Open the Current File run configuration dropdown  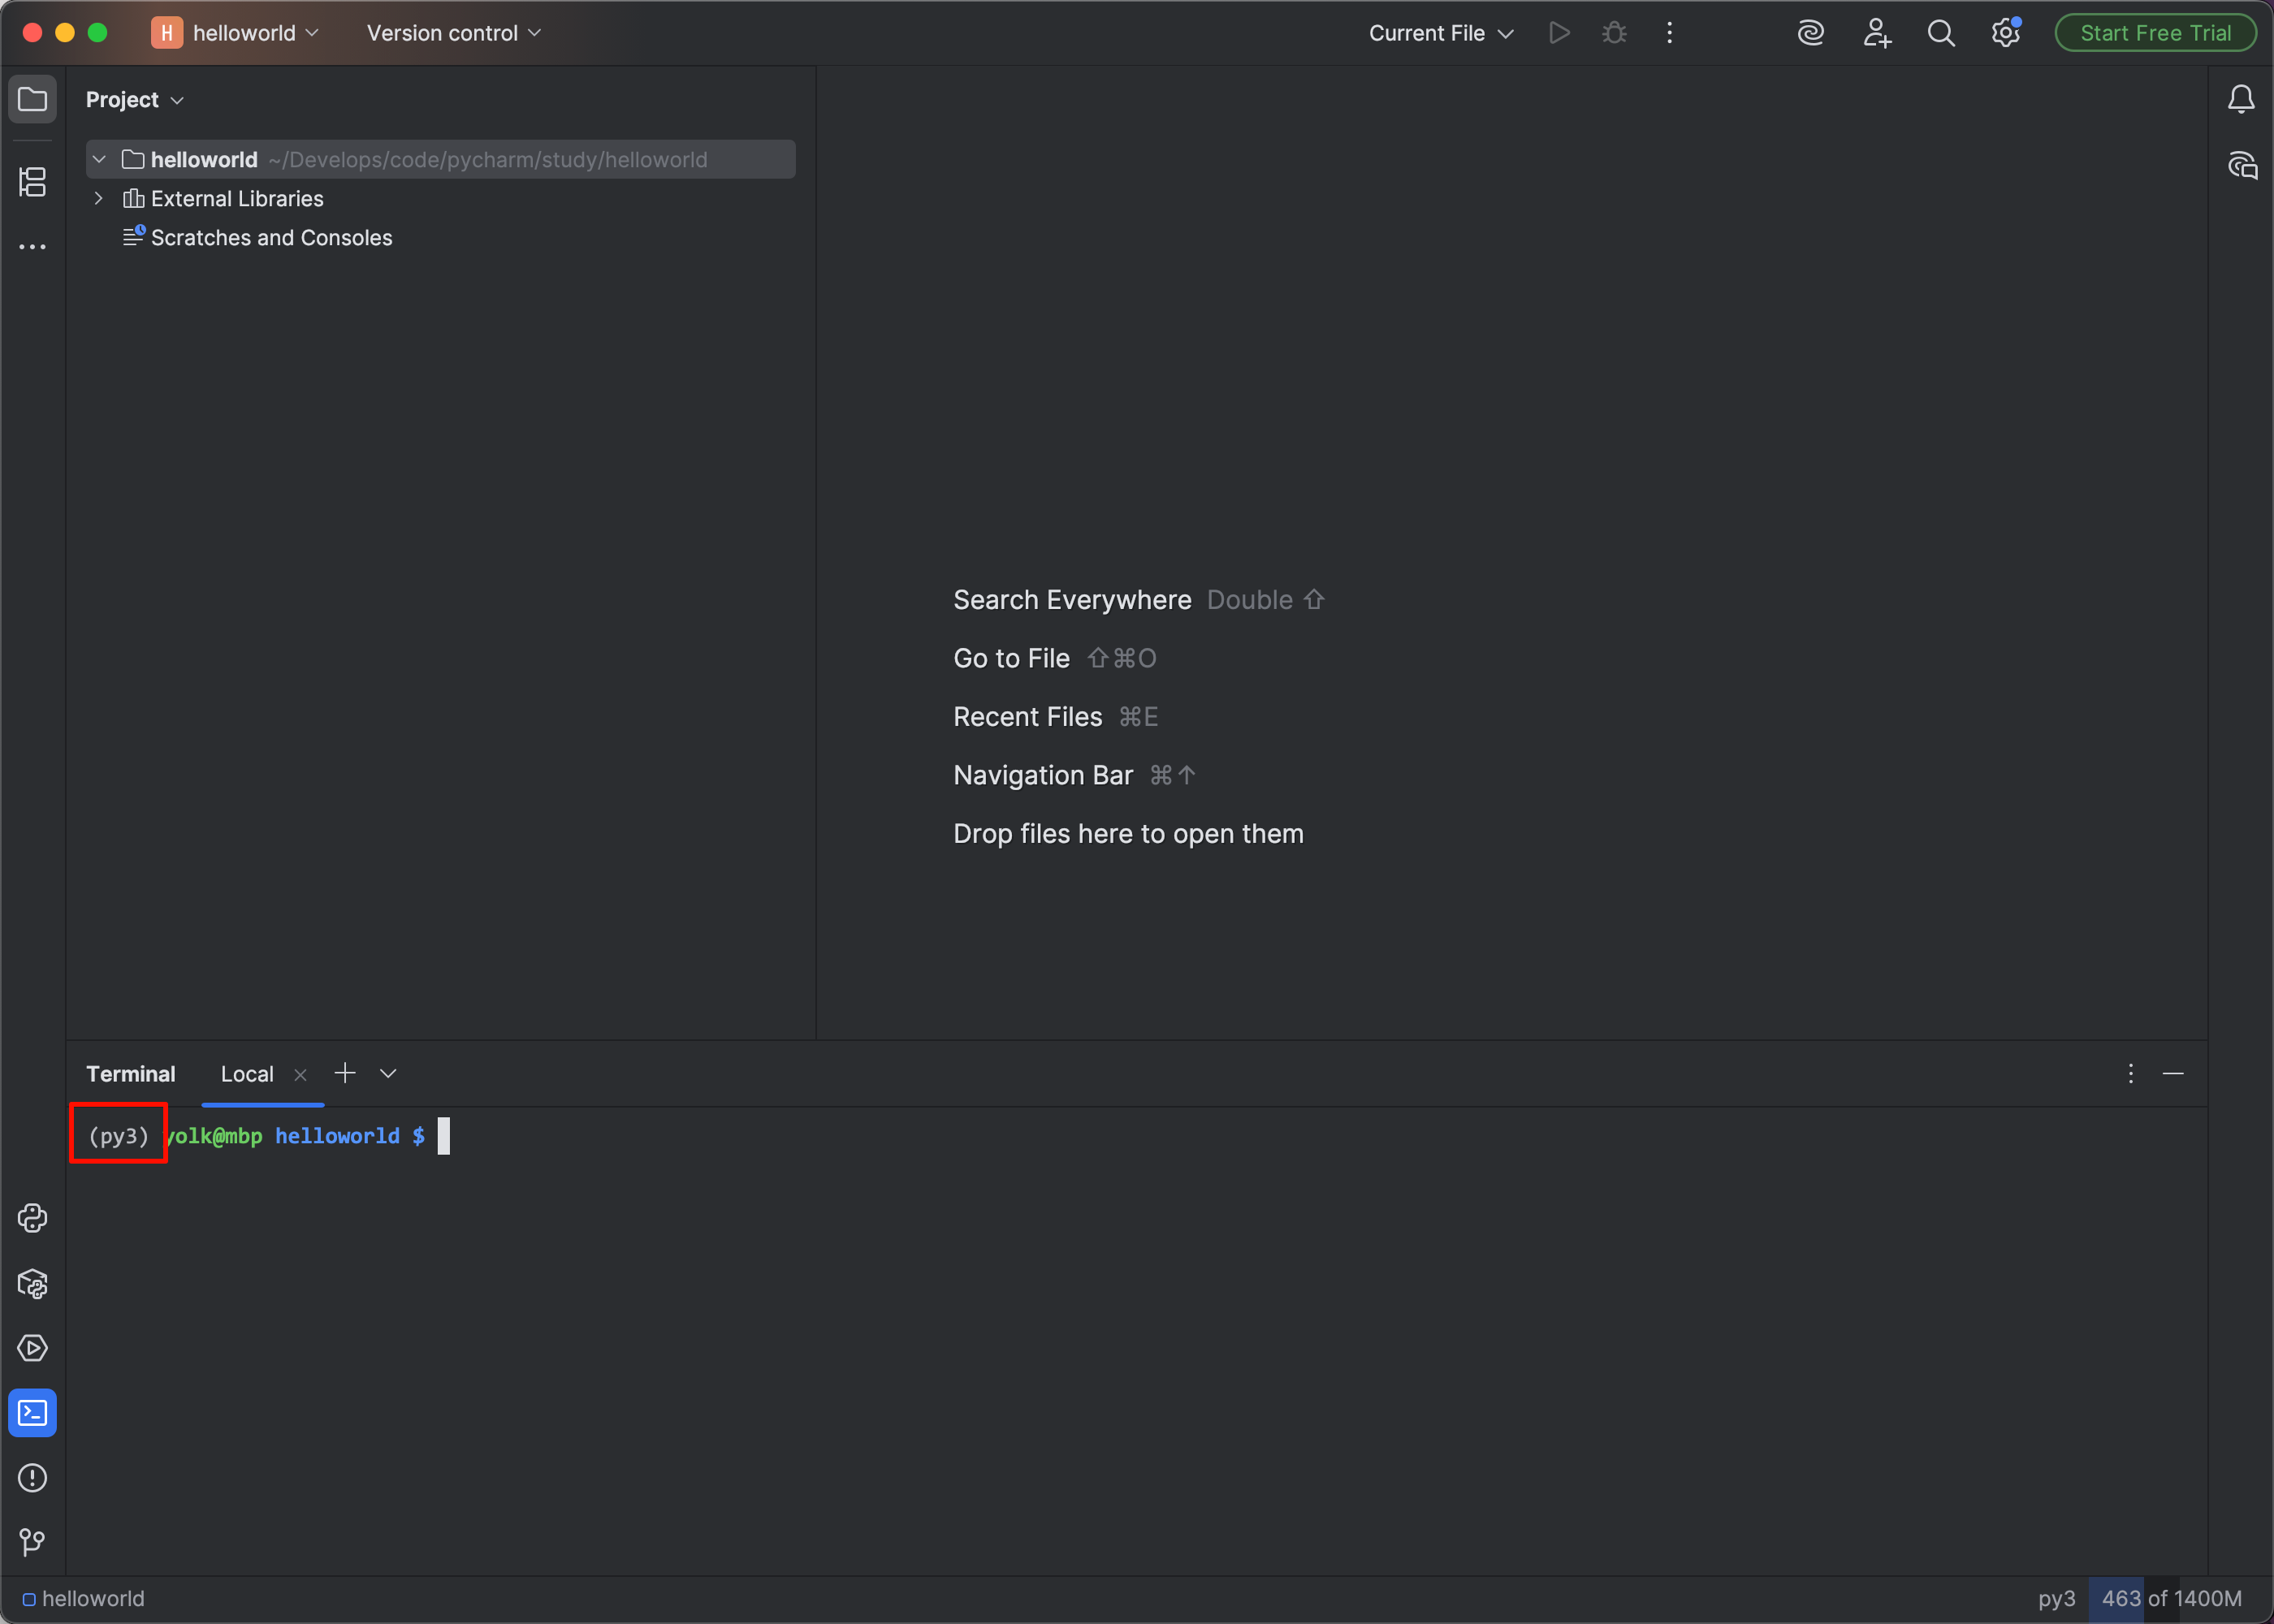(1440, 33)
